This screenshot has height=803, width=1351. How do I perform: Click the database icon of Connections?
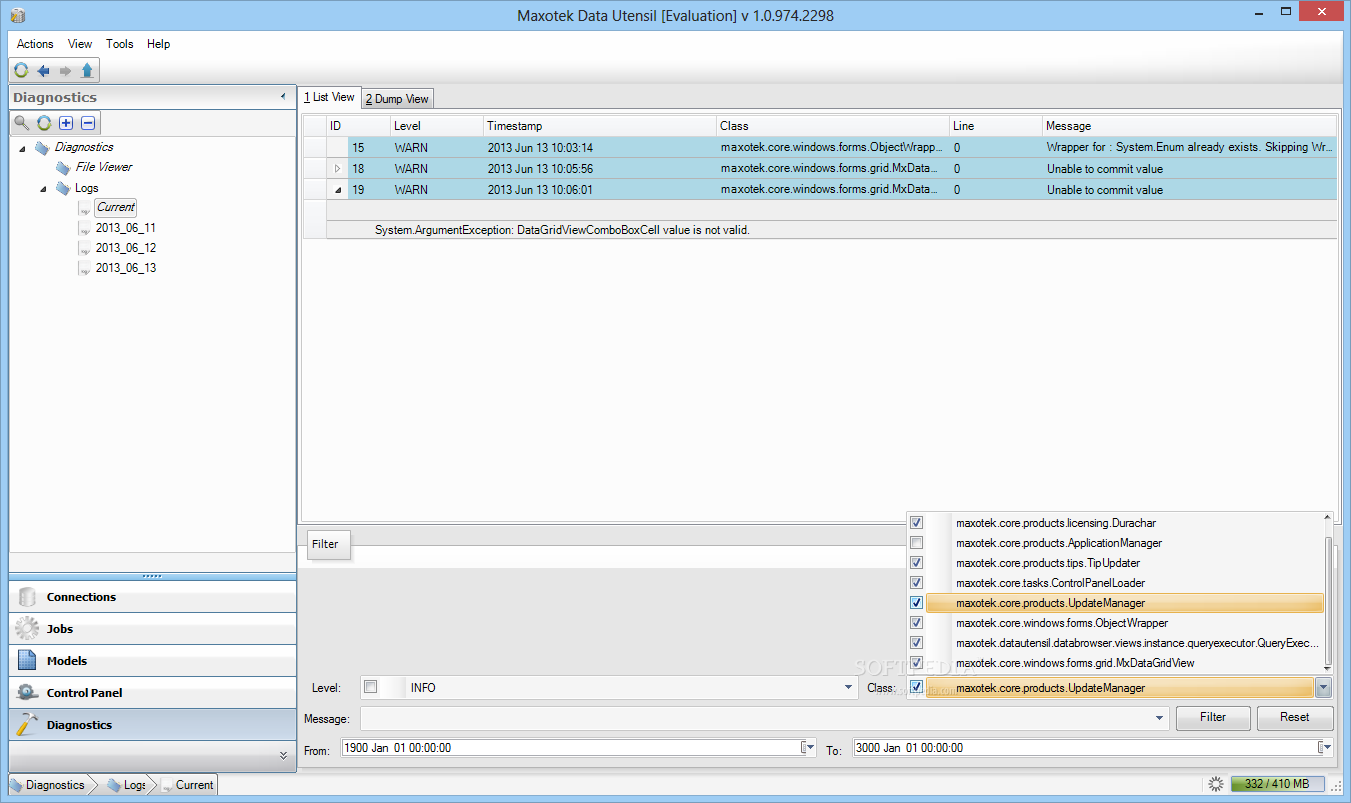(x=28, y=597)
